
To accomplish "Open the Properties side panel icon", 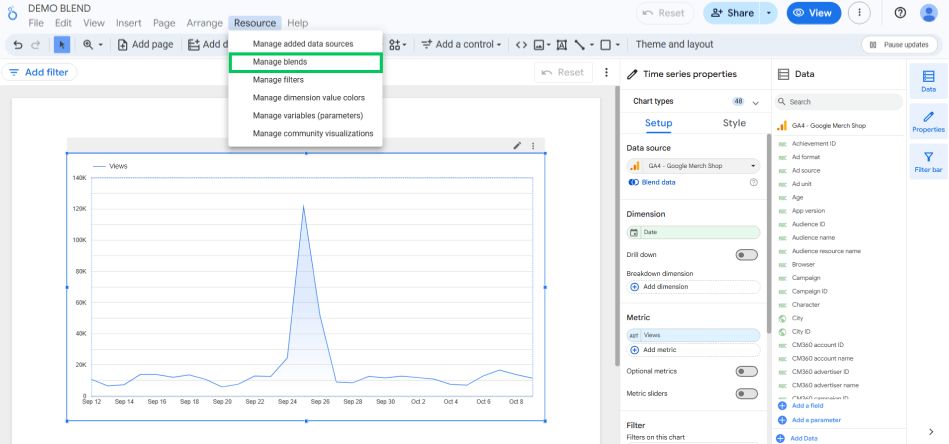I will click(928, 122).
